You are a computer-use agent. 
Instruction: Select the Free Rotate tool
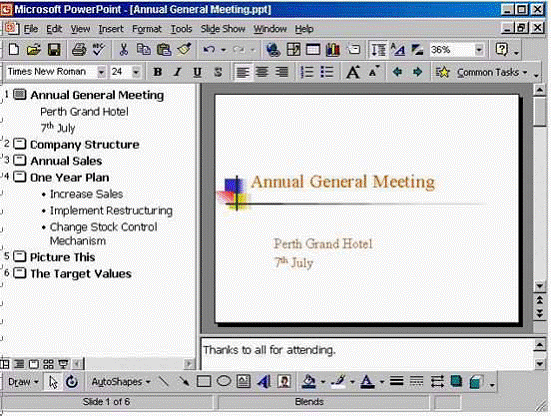(x=72, y=382)
